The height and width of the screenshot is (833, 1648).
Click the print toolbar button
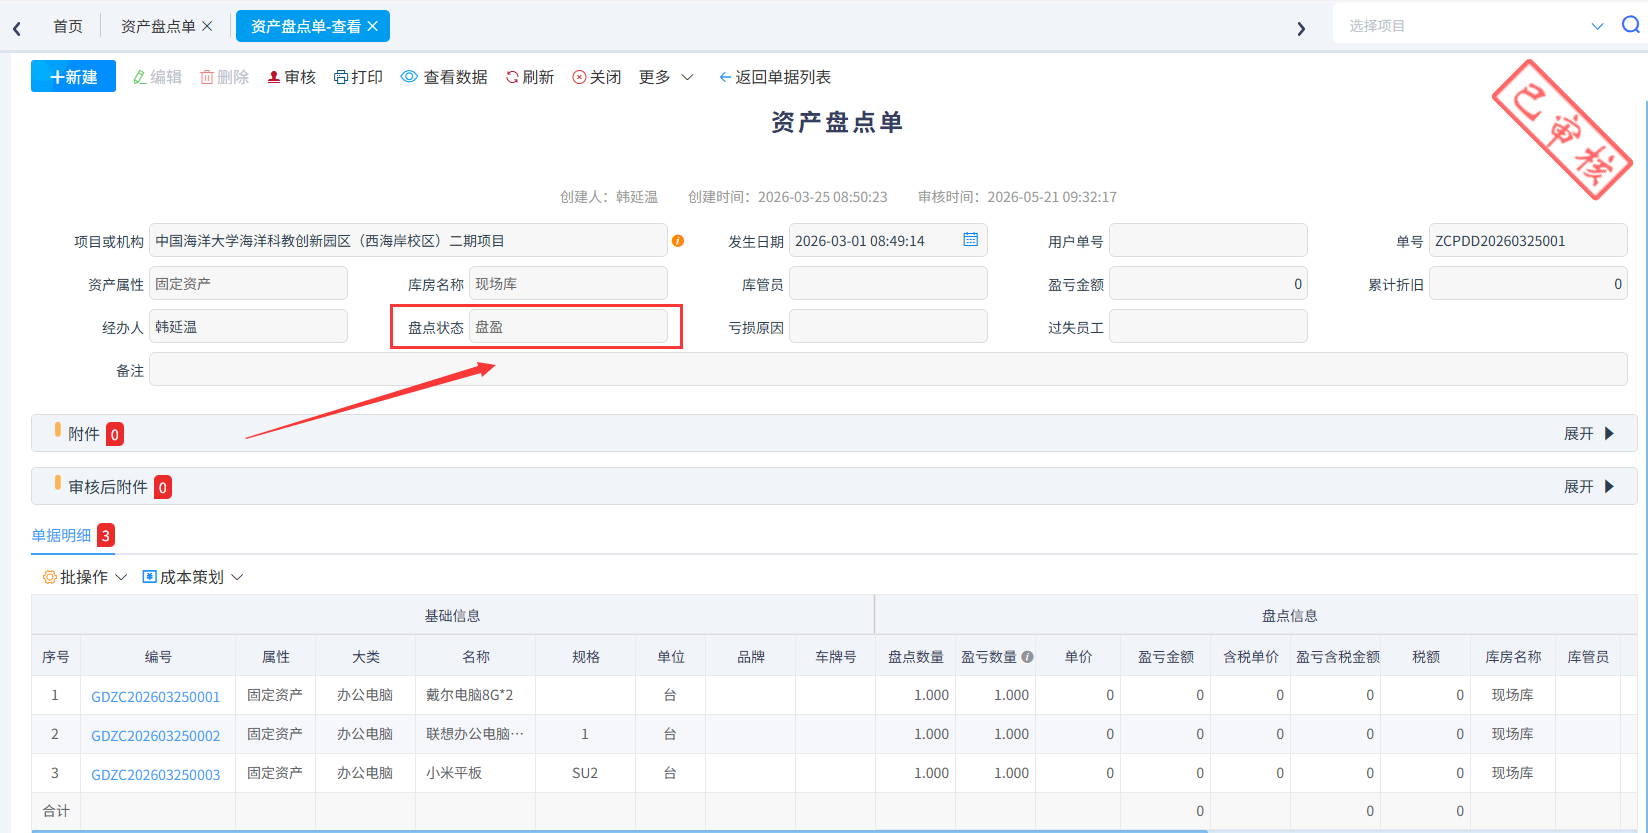(x=358, y=77)
